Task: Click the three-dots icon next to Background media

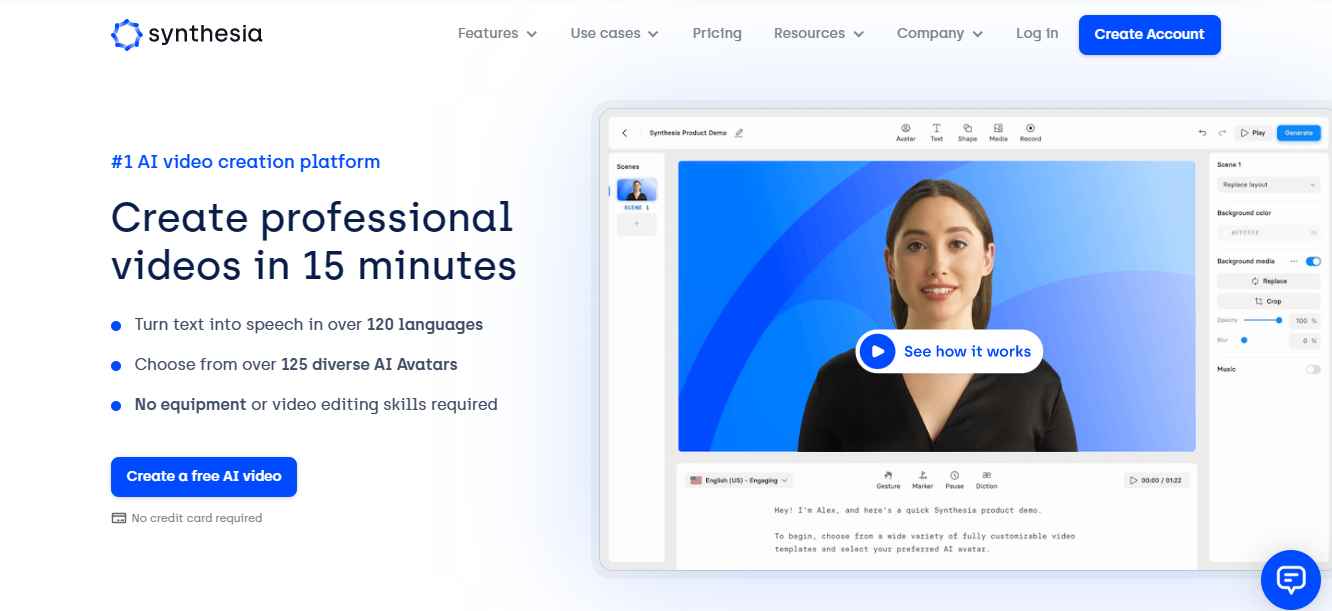Action: tap(1293, 261)
